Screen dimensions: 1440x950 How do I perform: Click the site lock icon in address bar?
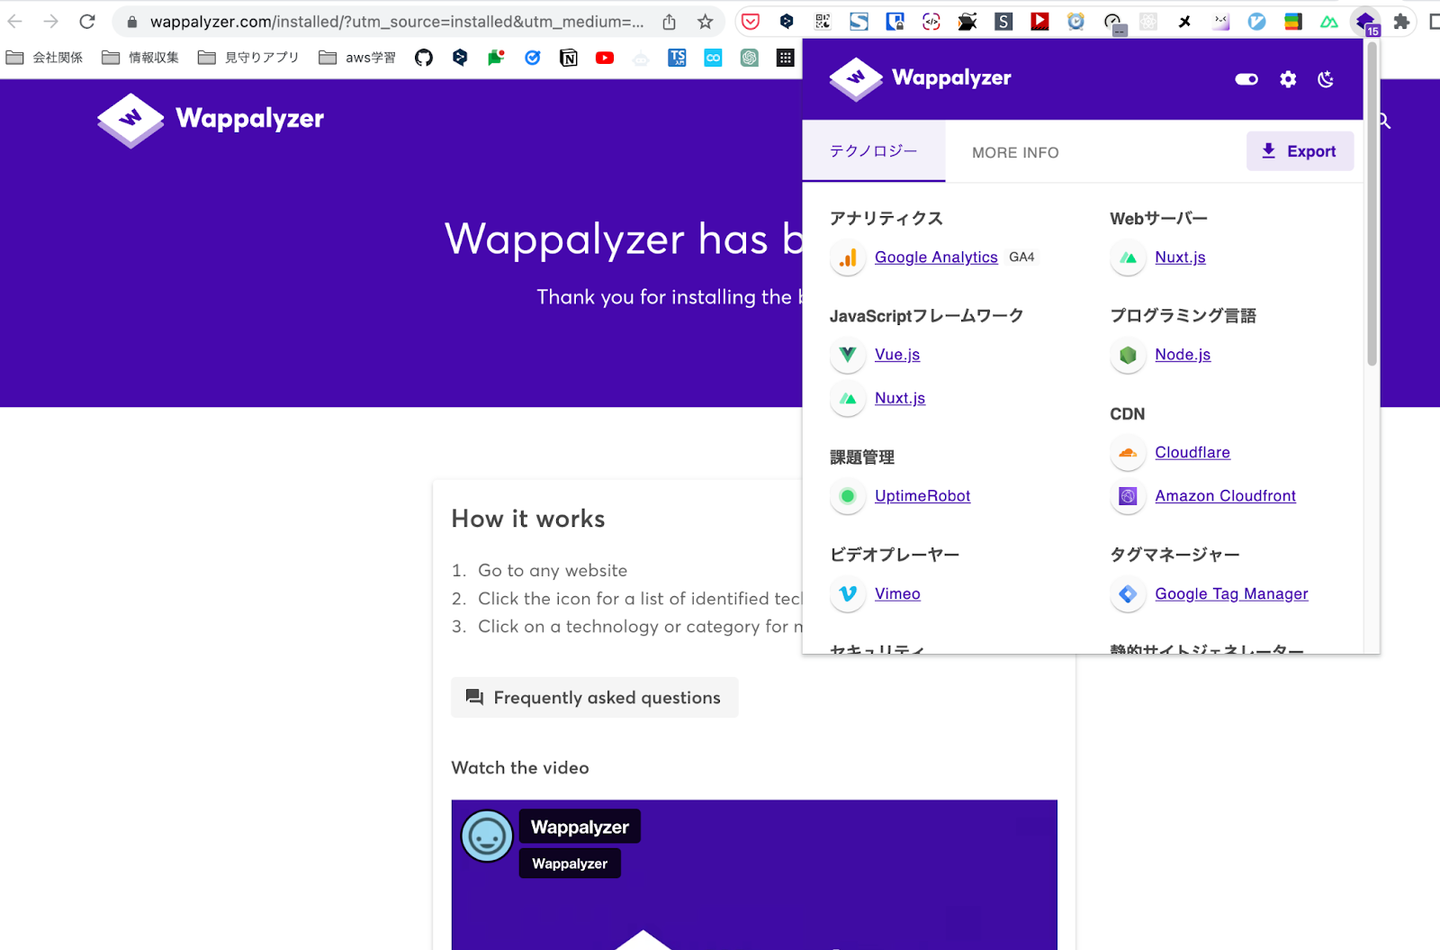point(131,22)
